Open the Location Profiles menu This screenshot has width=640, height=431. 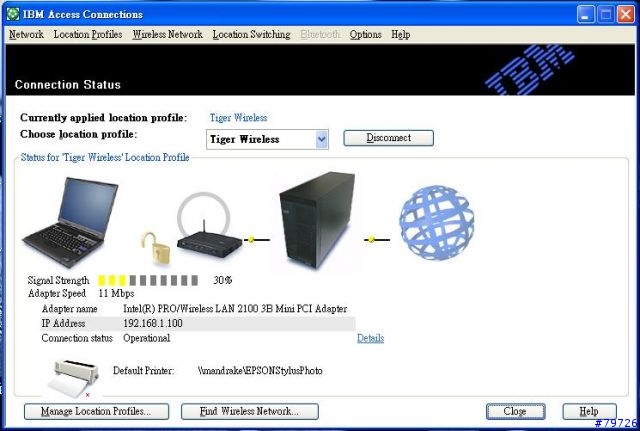(88, 35)
